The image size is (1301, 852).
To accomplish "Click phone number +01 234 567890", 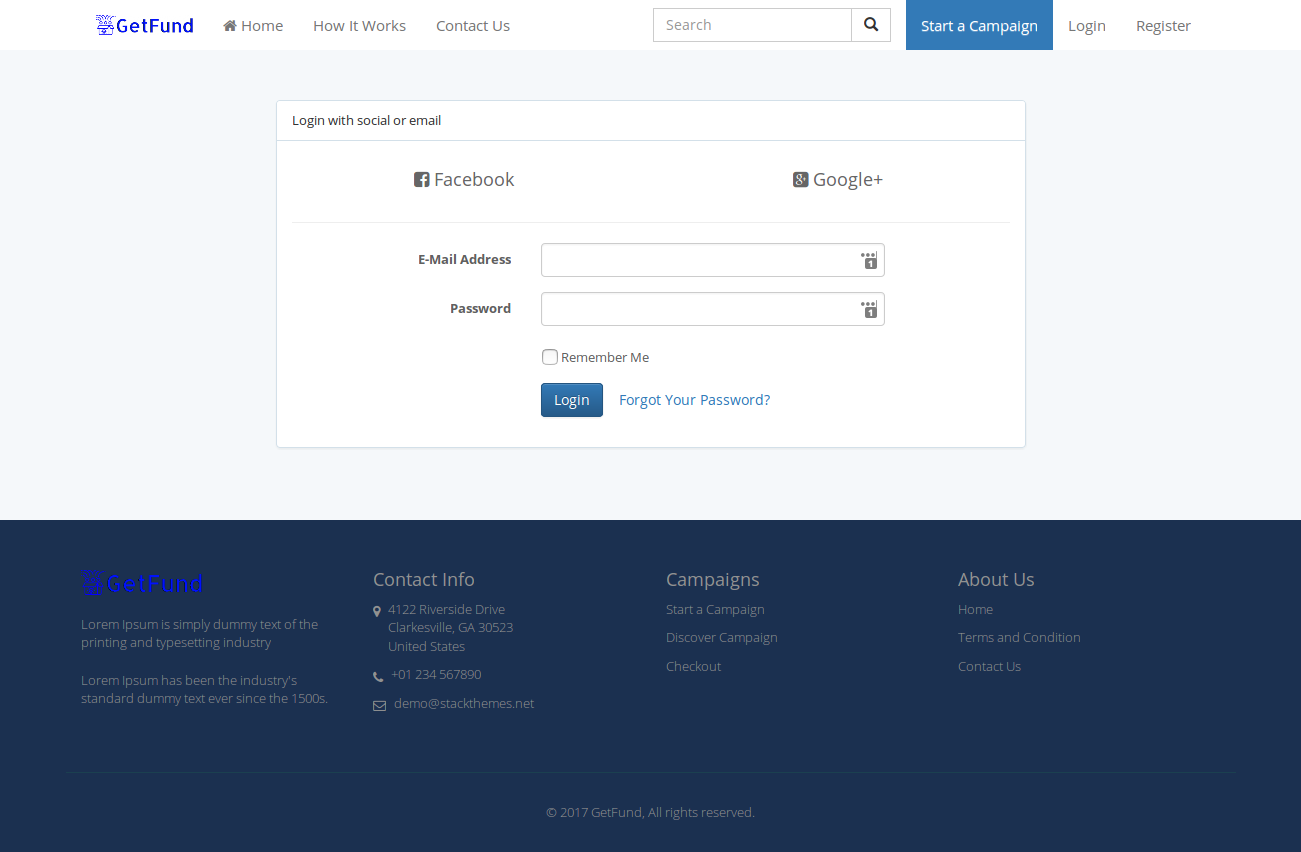I will click(x=436, y=675).
